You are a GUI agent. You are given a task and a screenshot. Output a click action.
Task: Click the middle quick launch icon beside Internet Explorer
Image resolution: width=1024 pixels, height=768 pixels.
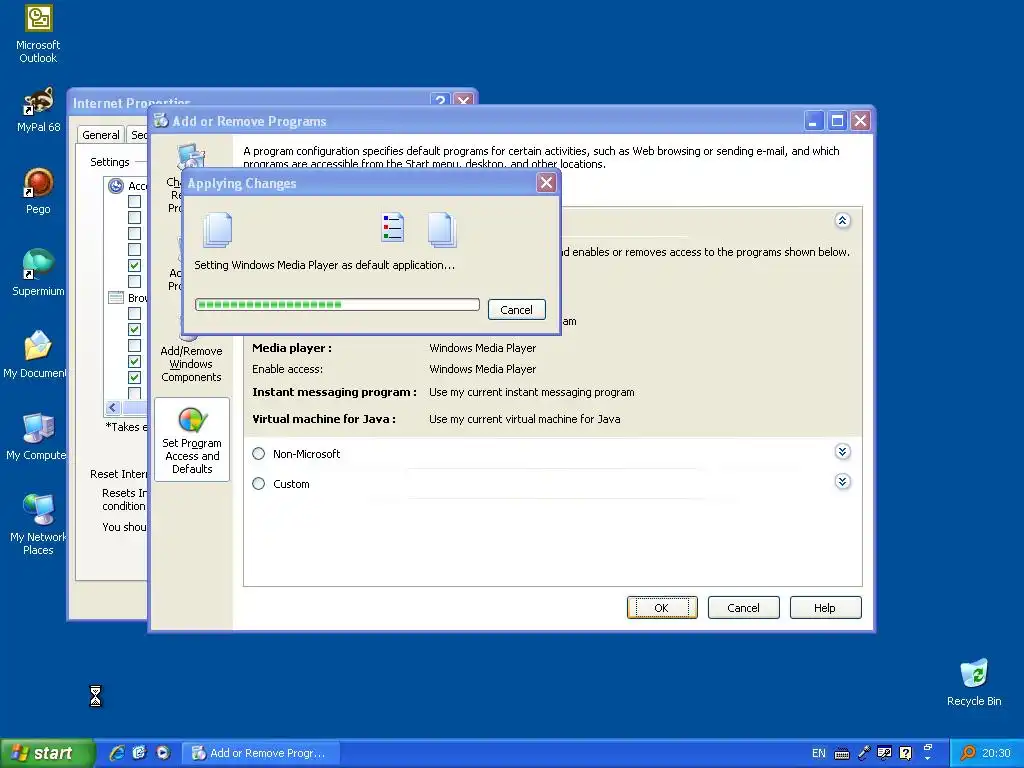coord(140,753)
